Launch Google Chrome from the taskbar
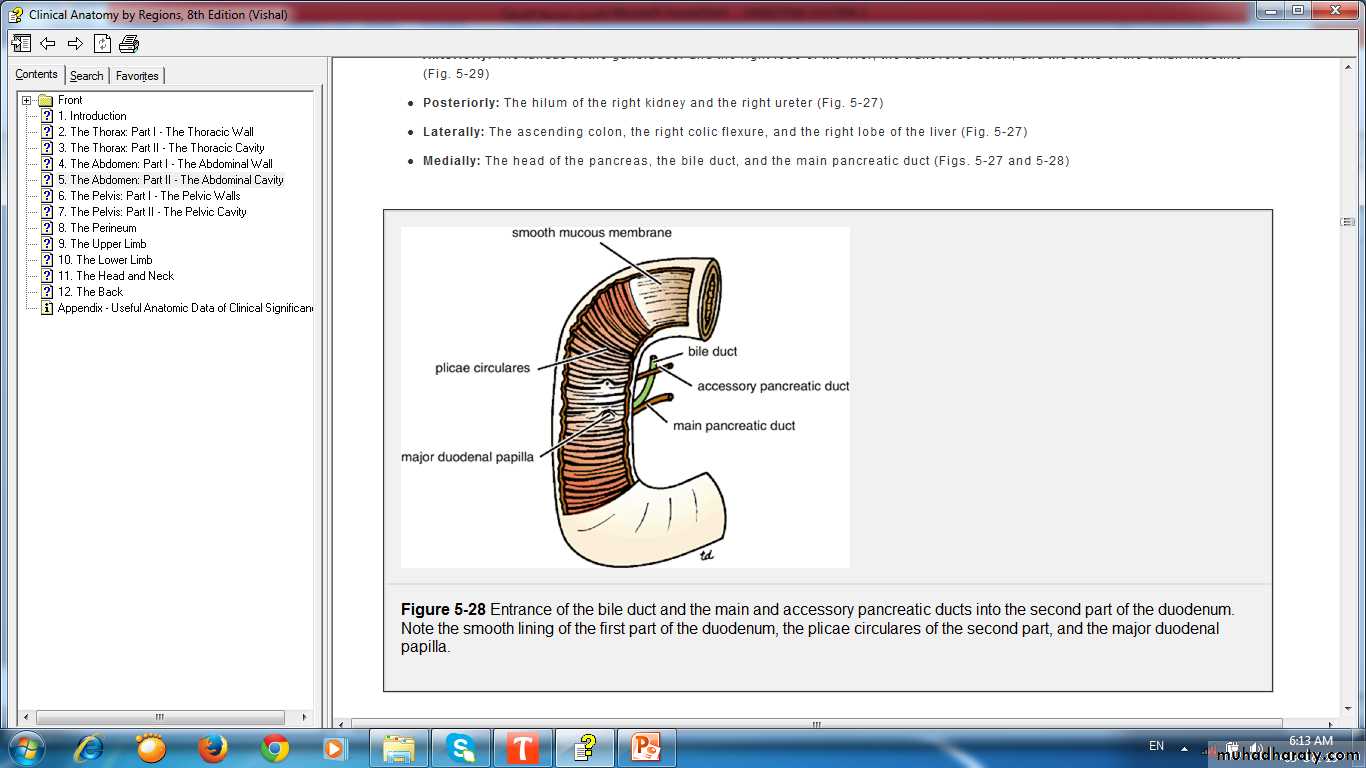Viewport: 1366px width, 768px height. 274,748
